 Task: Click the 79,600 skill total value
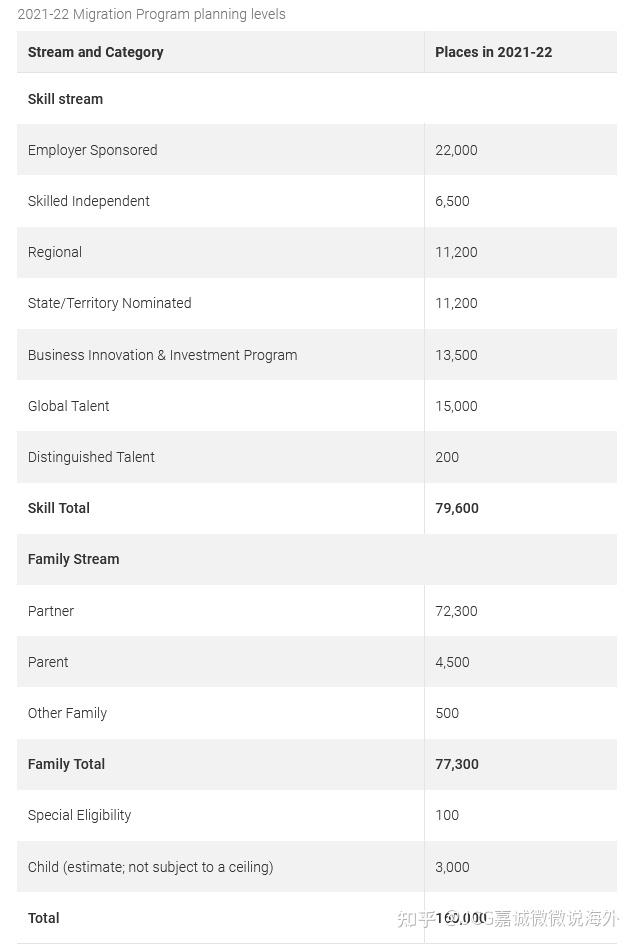(457, 508)
